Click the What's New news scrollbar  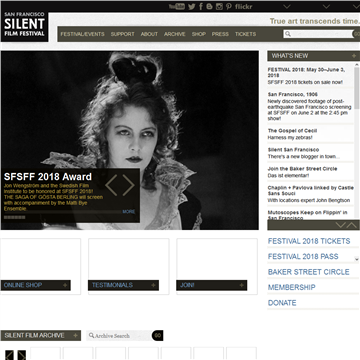point(357,141)
